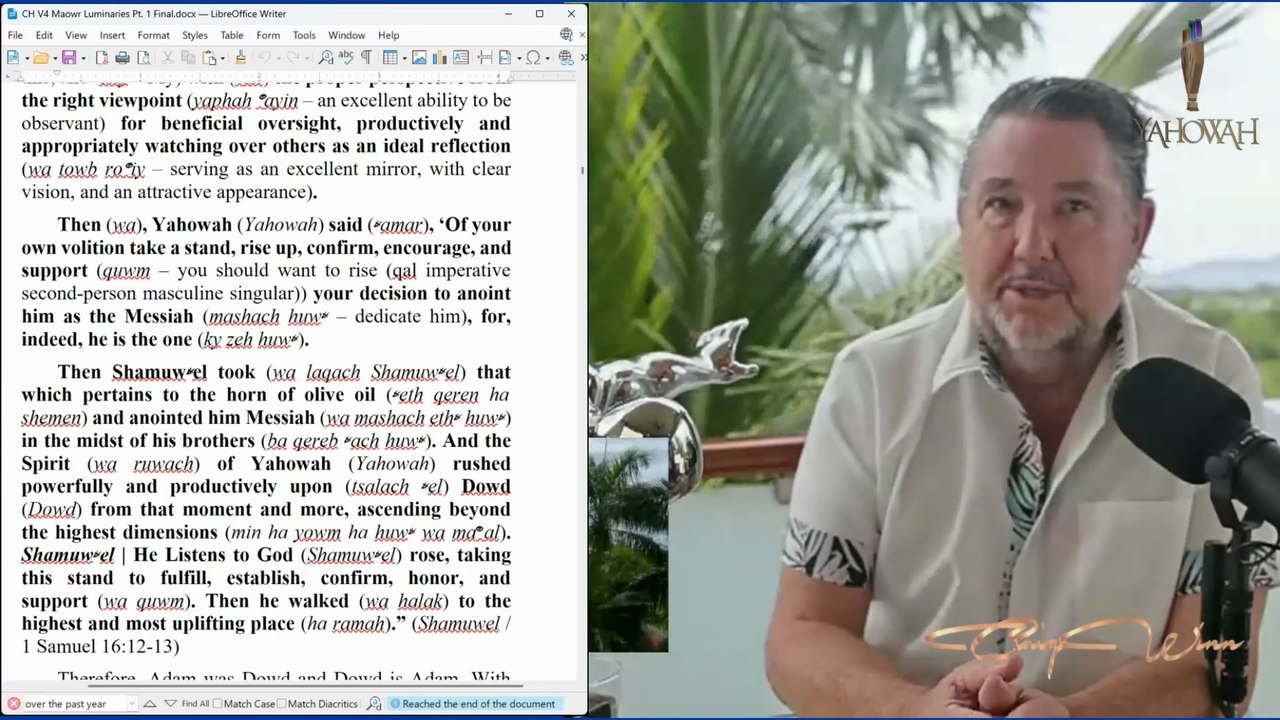Open the Help menu
This screenshot has width=1280, height=720.
(389, 35)
